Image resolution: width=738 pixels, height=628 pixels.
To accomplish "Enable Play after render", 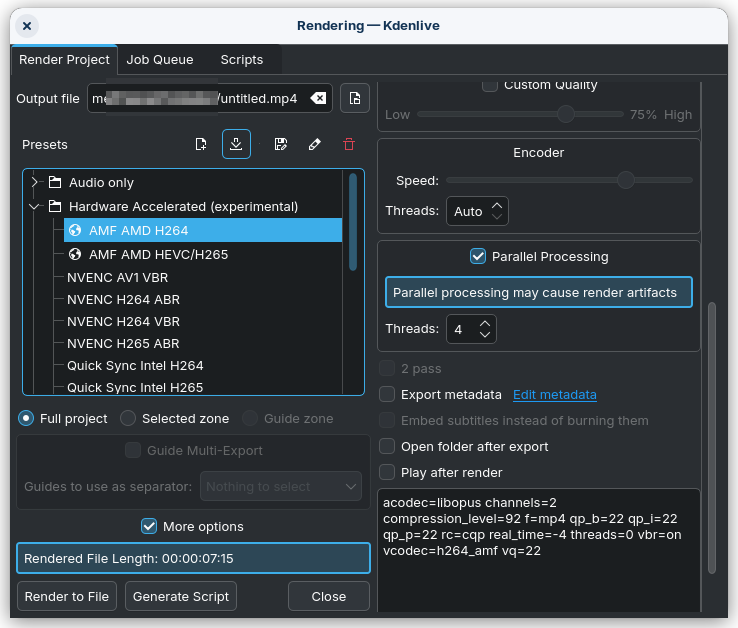I will [387, 472].
